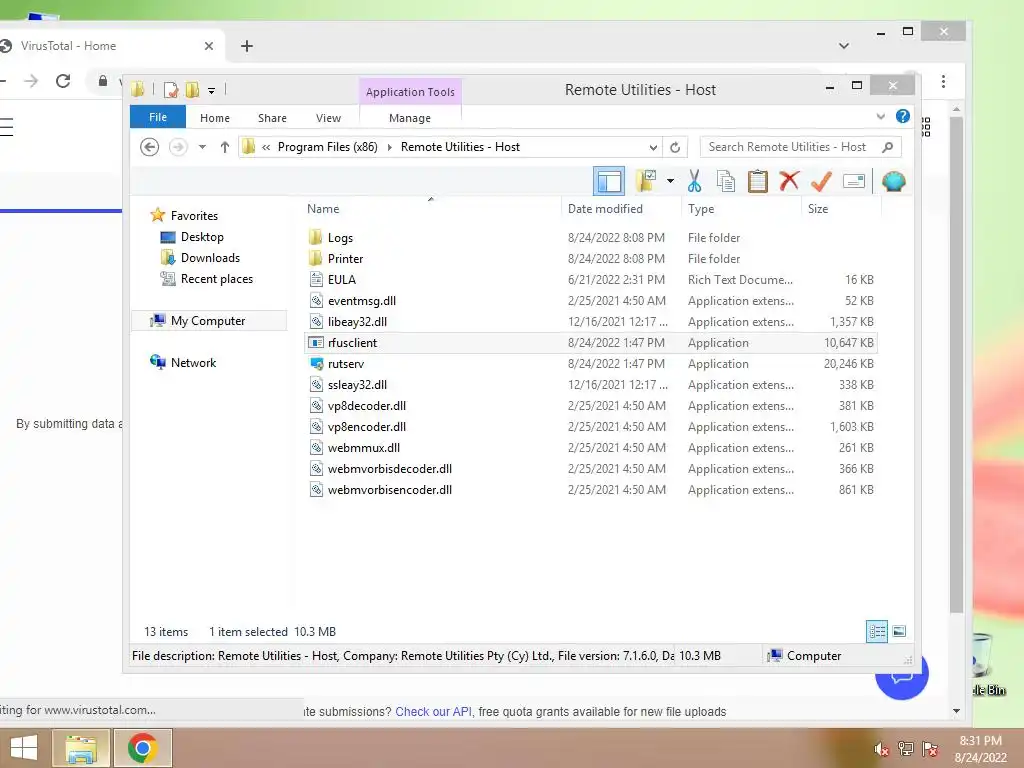Image resolution: width=1024 pixels, height=768 pixels.
Task: Select the rutserv application
Action: pyautogui.click(x=590, y=364)
